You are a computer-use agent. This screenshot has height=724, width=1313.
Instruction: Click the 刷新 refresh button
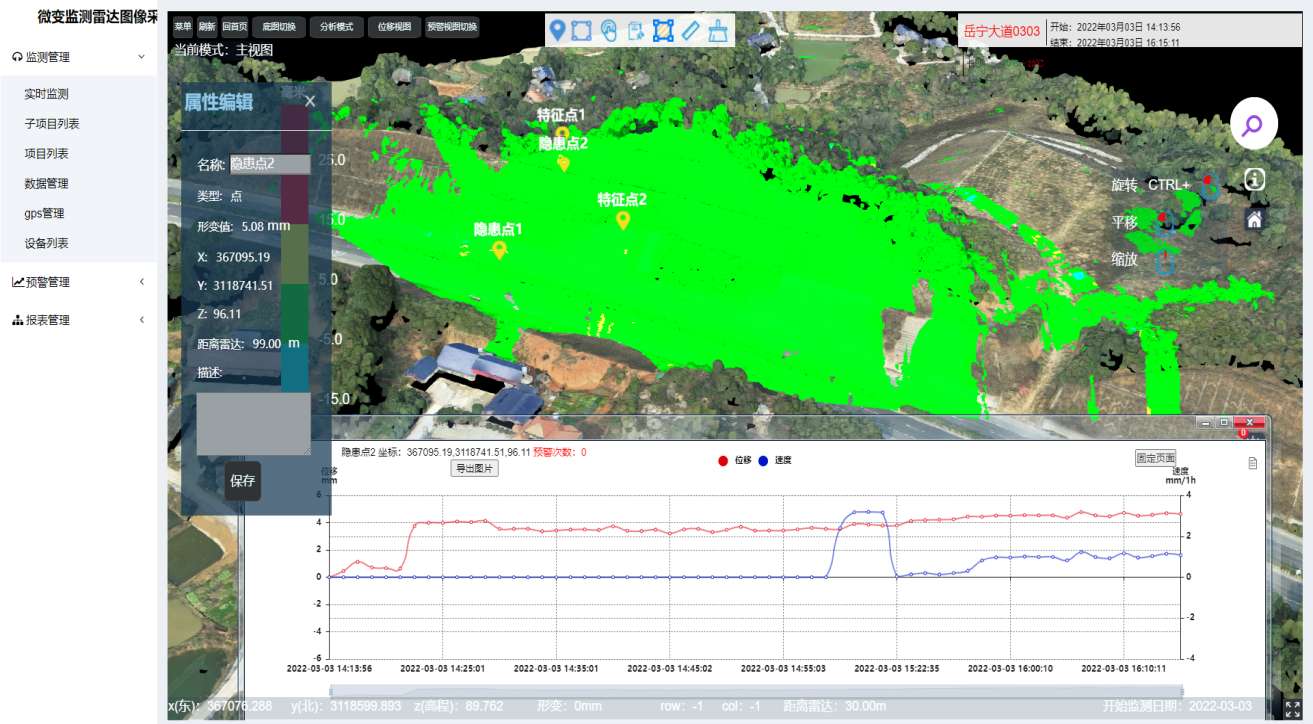(x=207, y=27)
